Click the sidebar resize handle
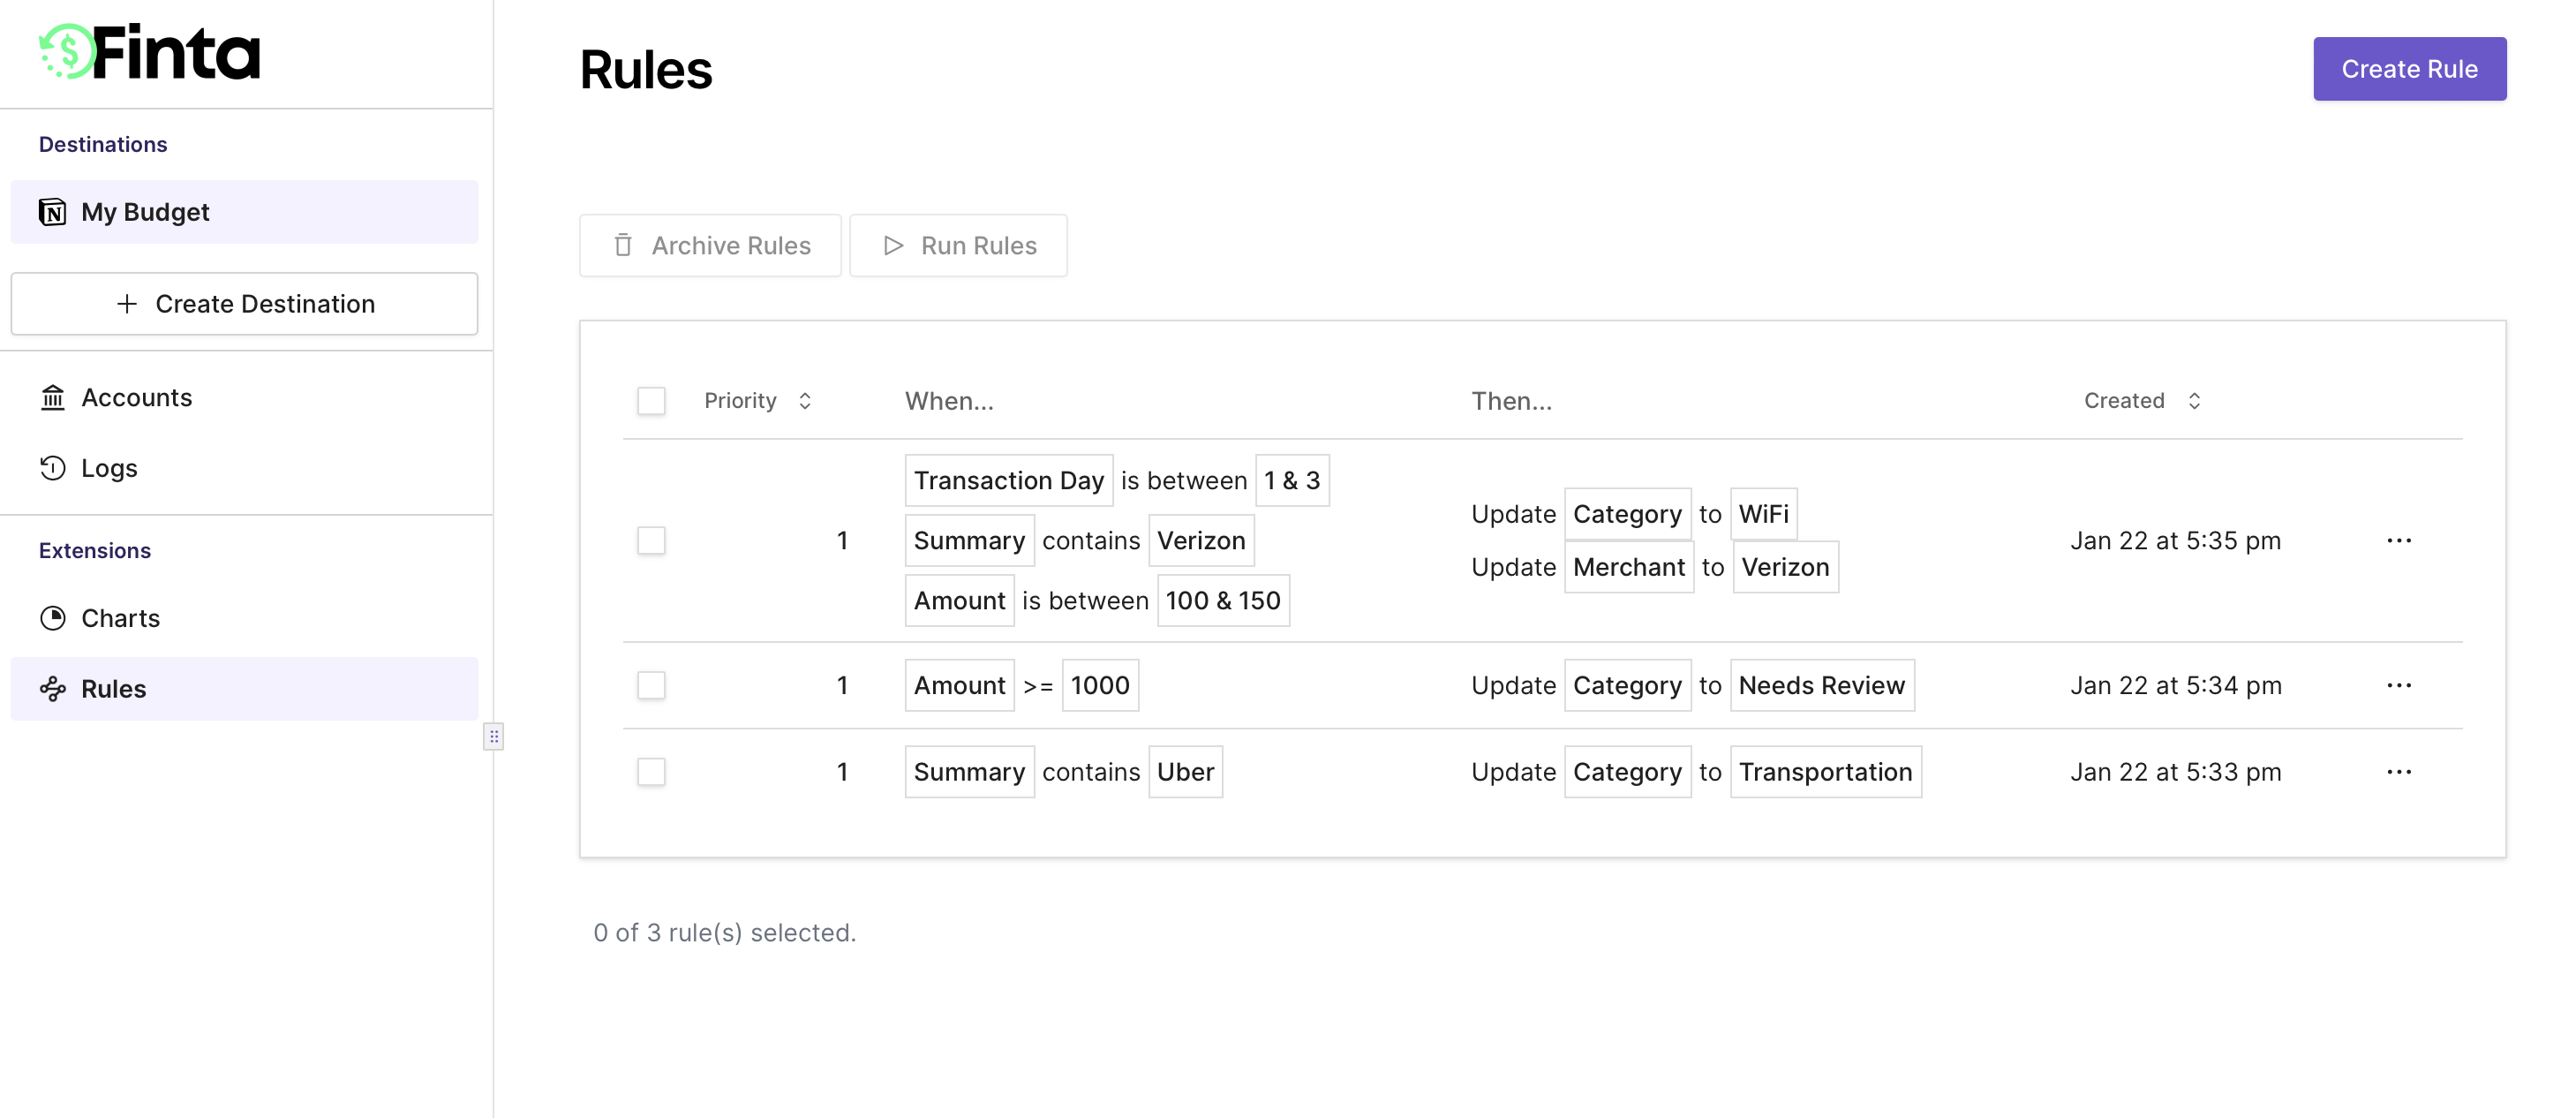 pos(493,737)
